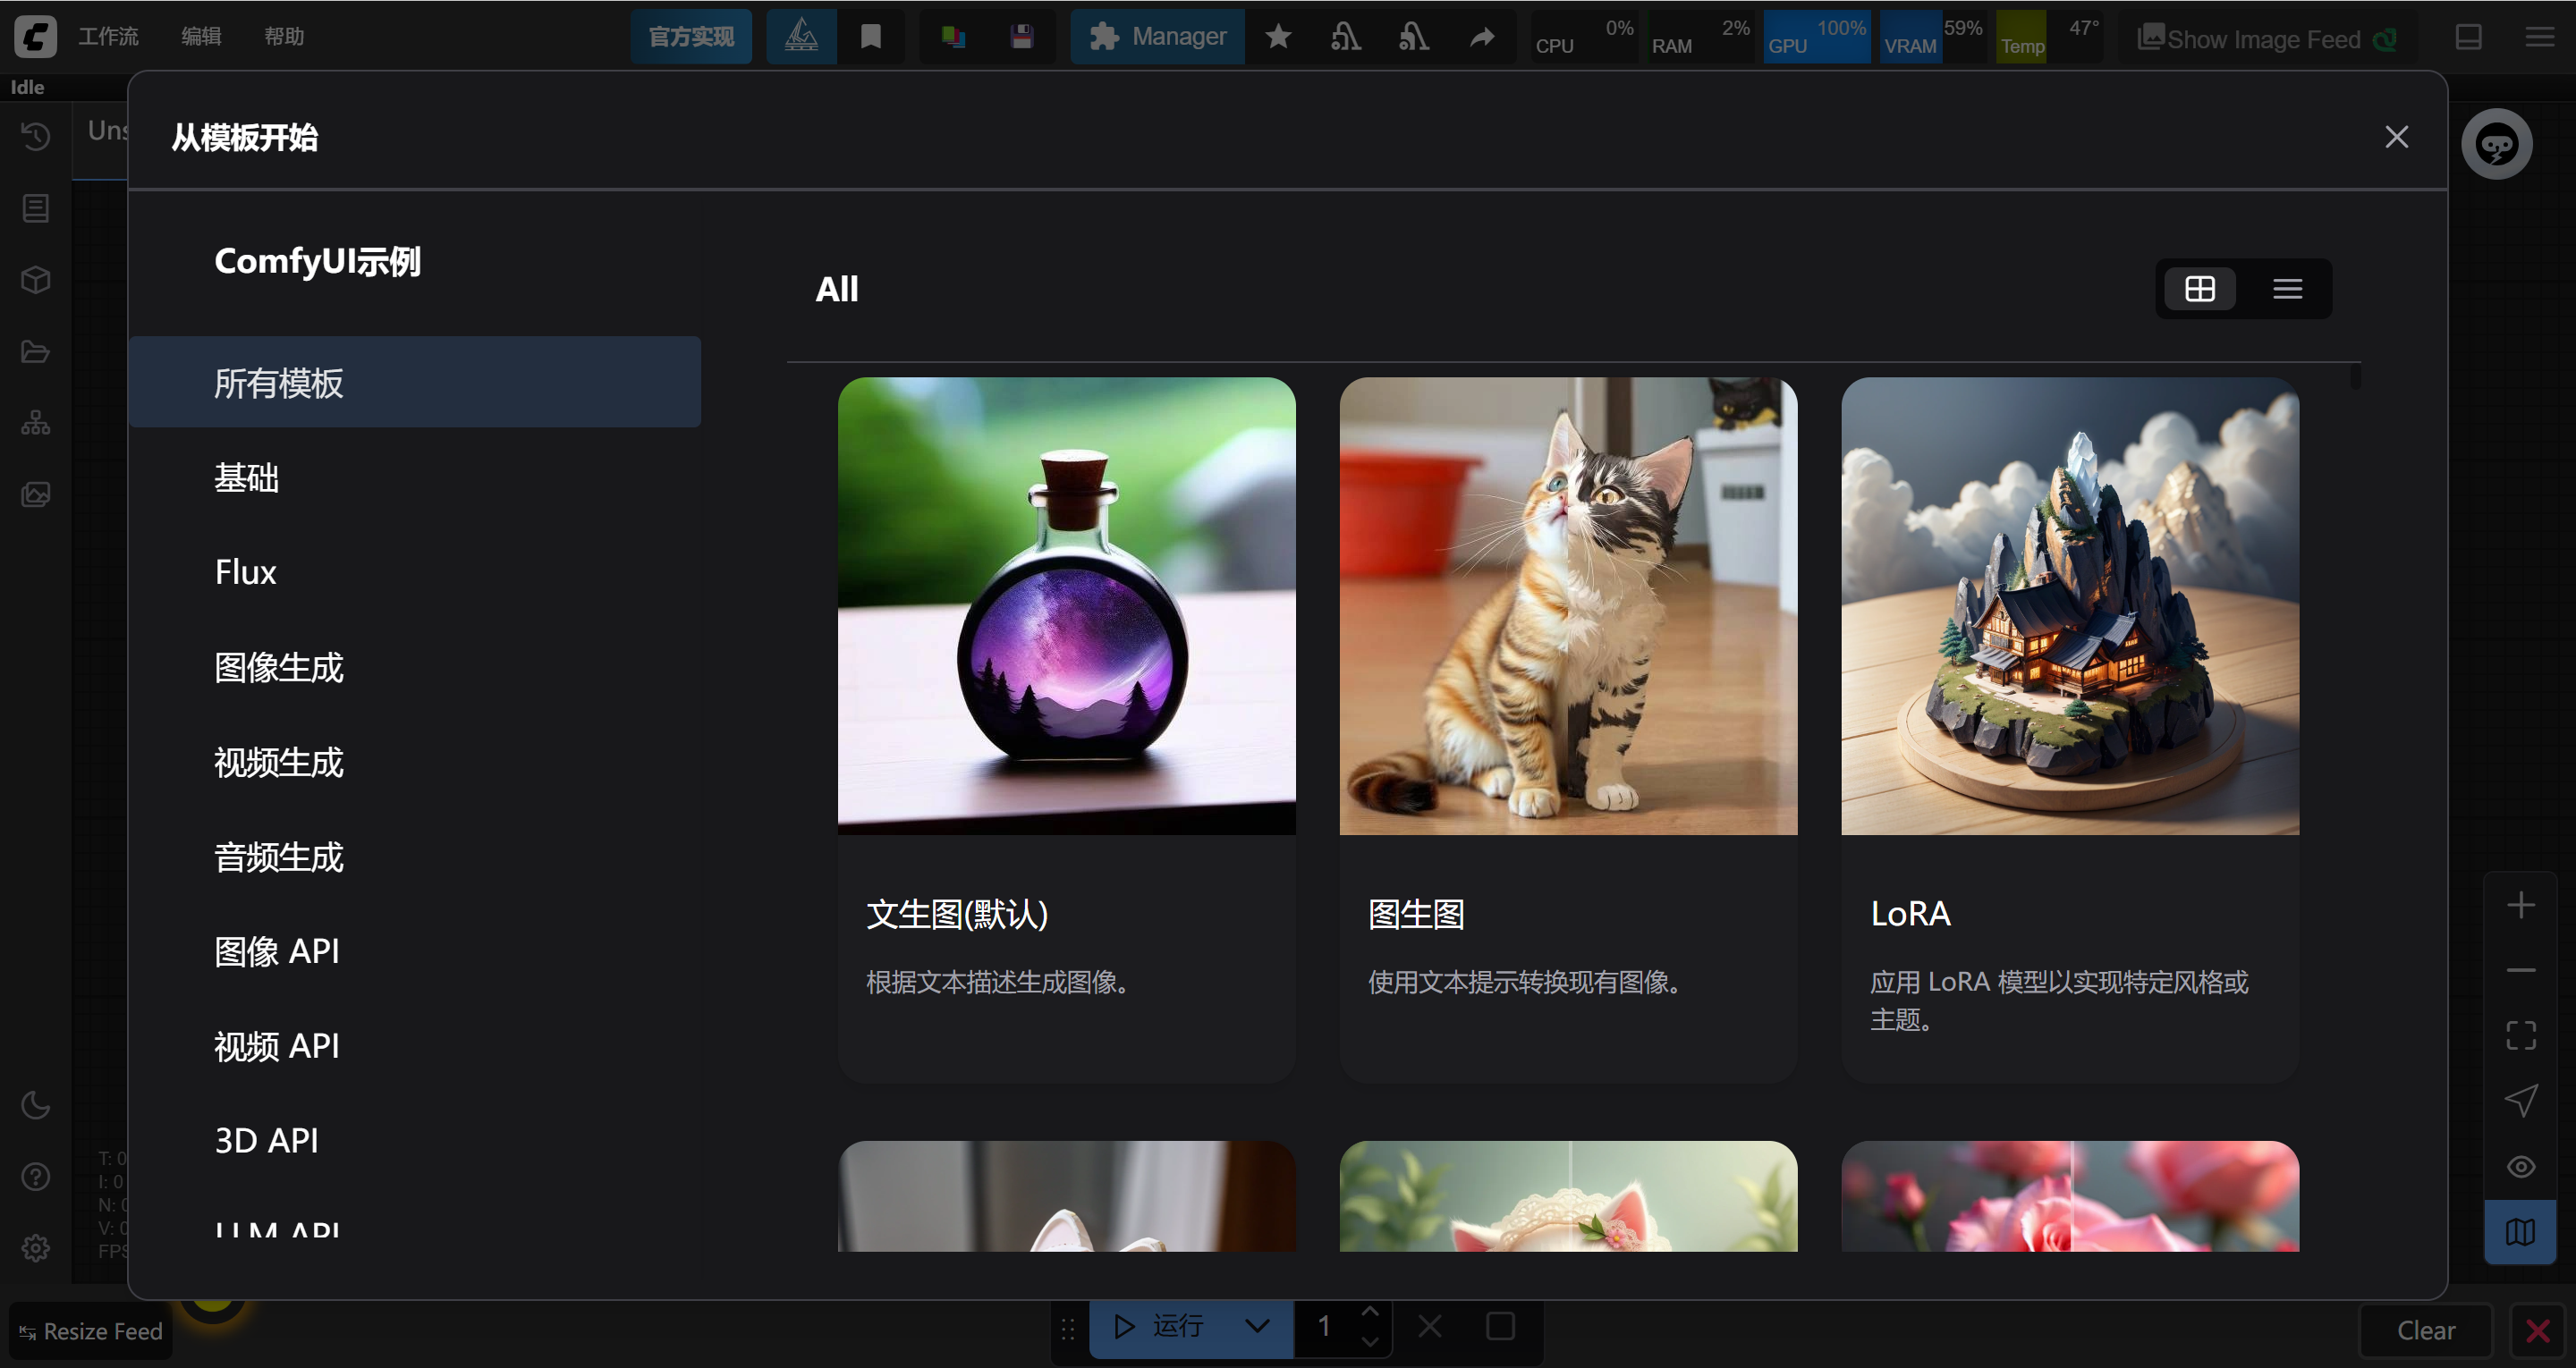2576x1368 pixels.
Task: Increase batch count with the stepper arrow
Action: pos(1372,1312)
